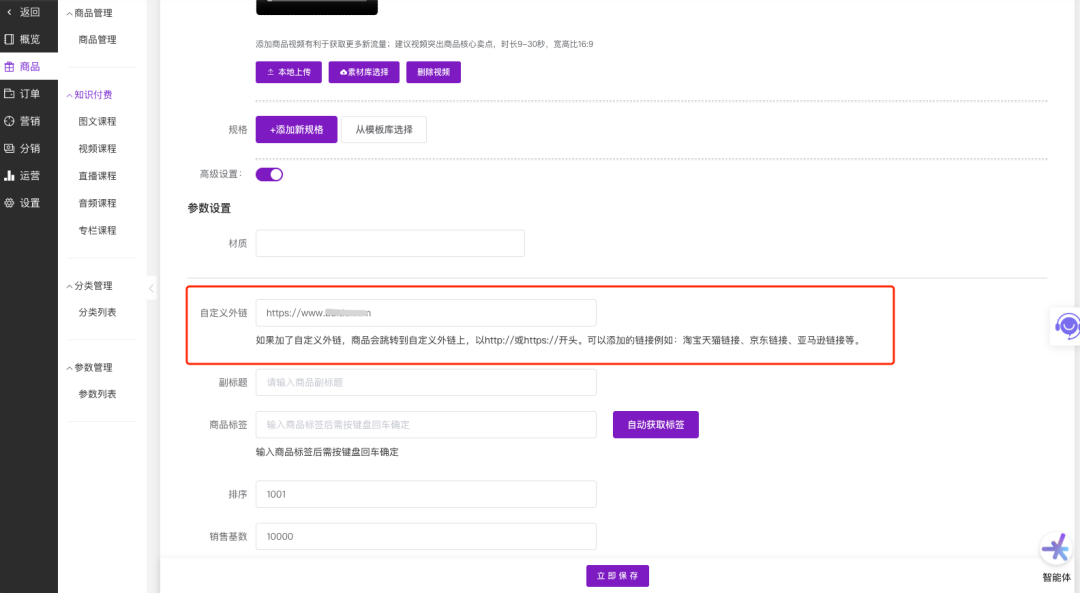1080x593 pixels.
Task: Open the 营销 marketing icon in sidebar
Action: tap(9, 121)
